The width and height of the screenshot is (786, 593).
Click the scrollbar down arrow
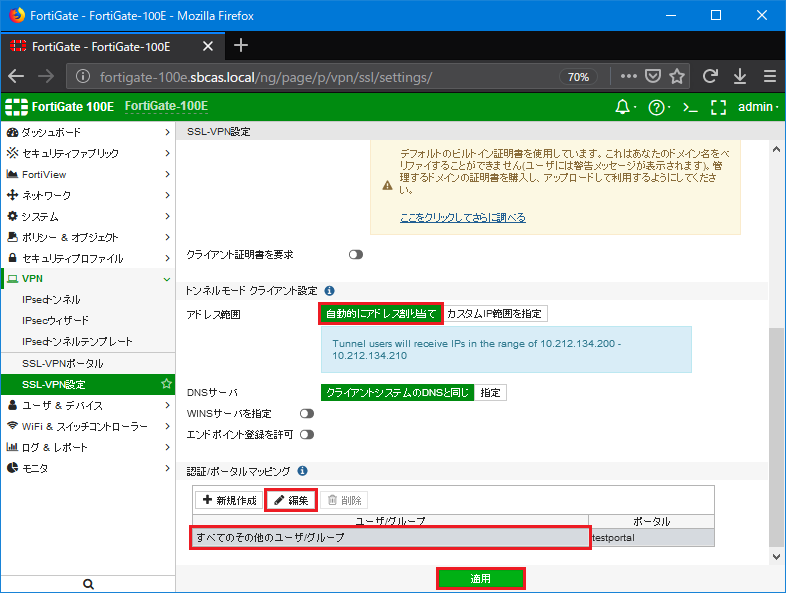[776, 556]
